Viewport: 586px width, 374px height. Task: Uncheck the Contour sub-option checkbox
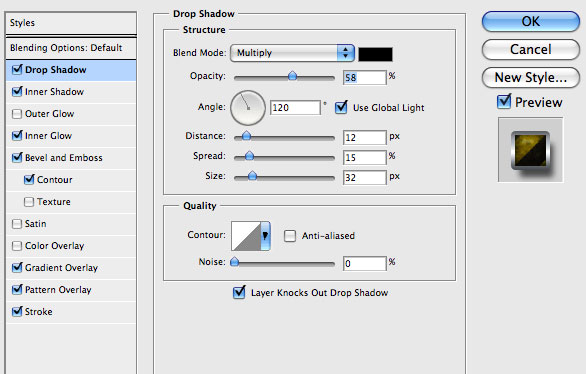pos(29,180)
